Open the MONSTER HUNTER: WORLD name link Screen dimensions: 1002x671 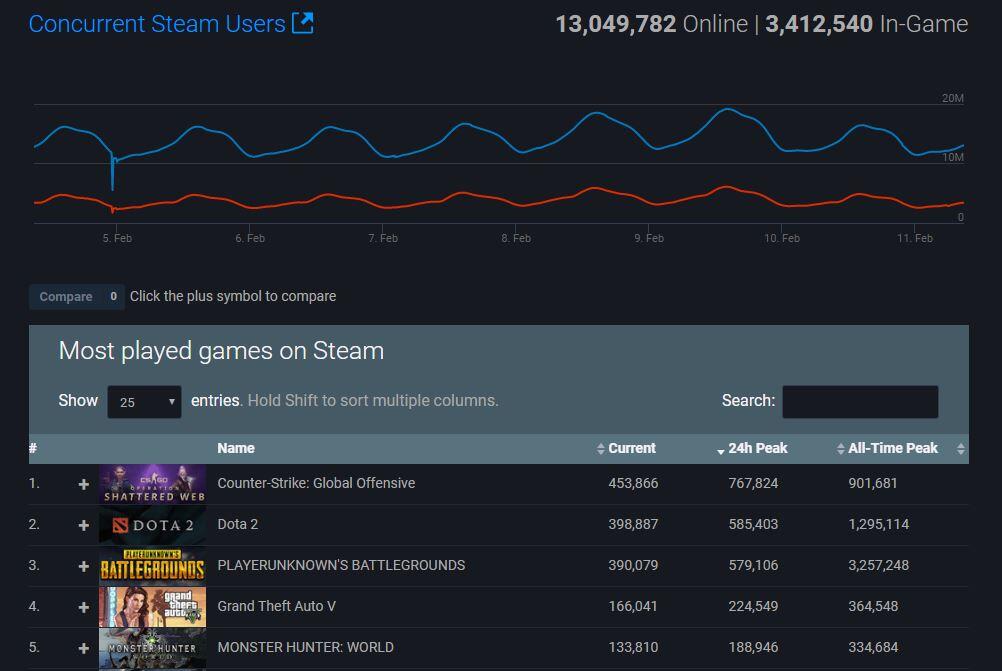(305, 647)
